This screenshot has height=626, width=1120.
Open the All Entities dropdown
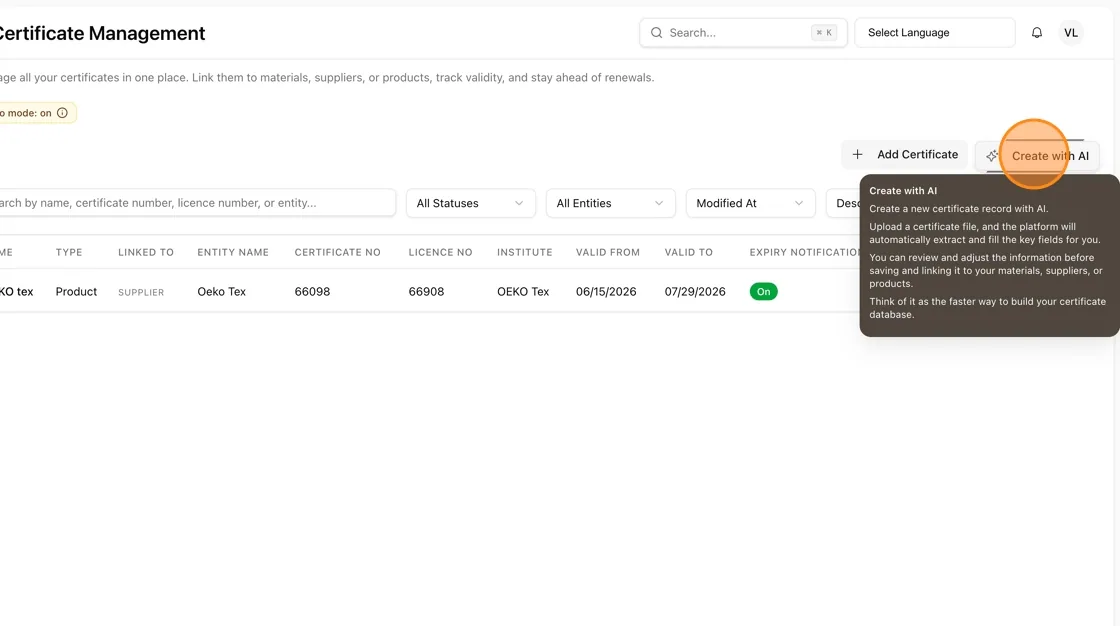[x=611, y=203]
